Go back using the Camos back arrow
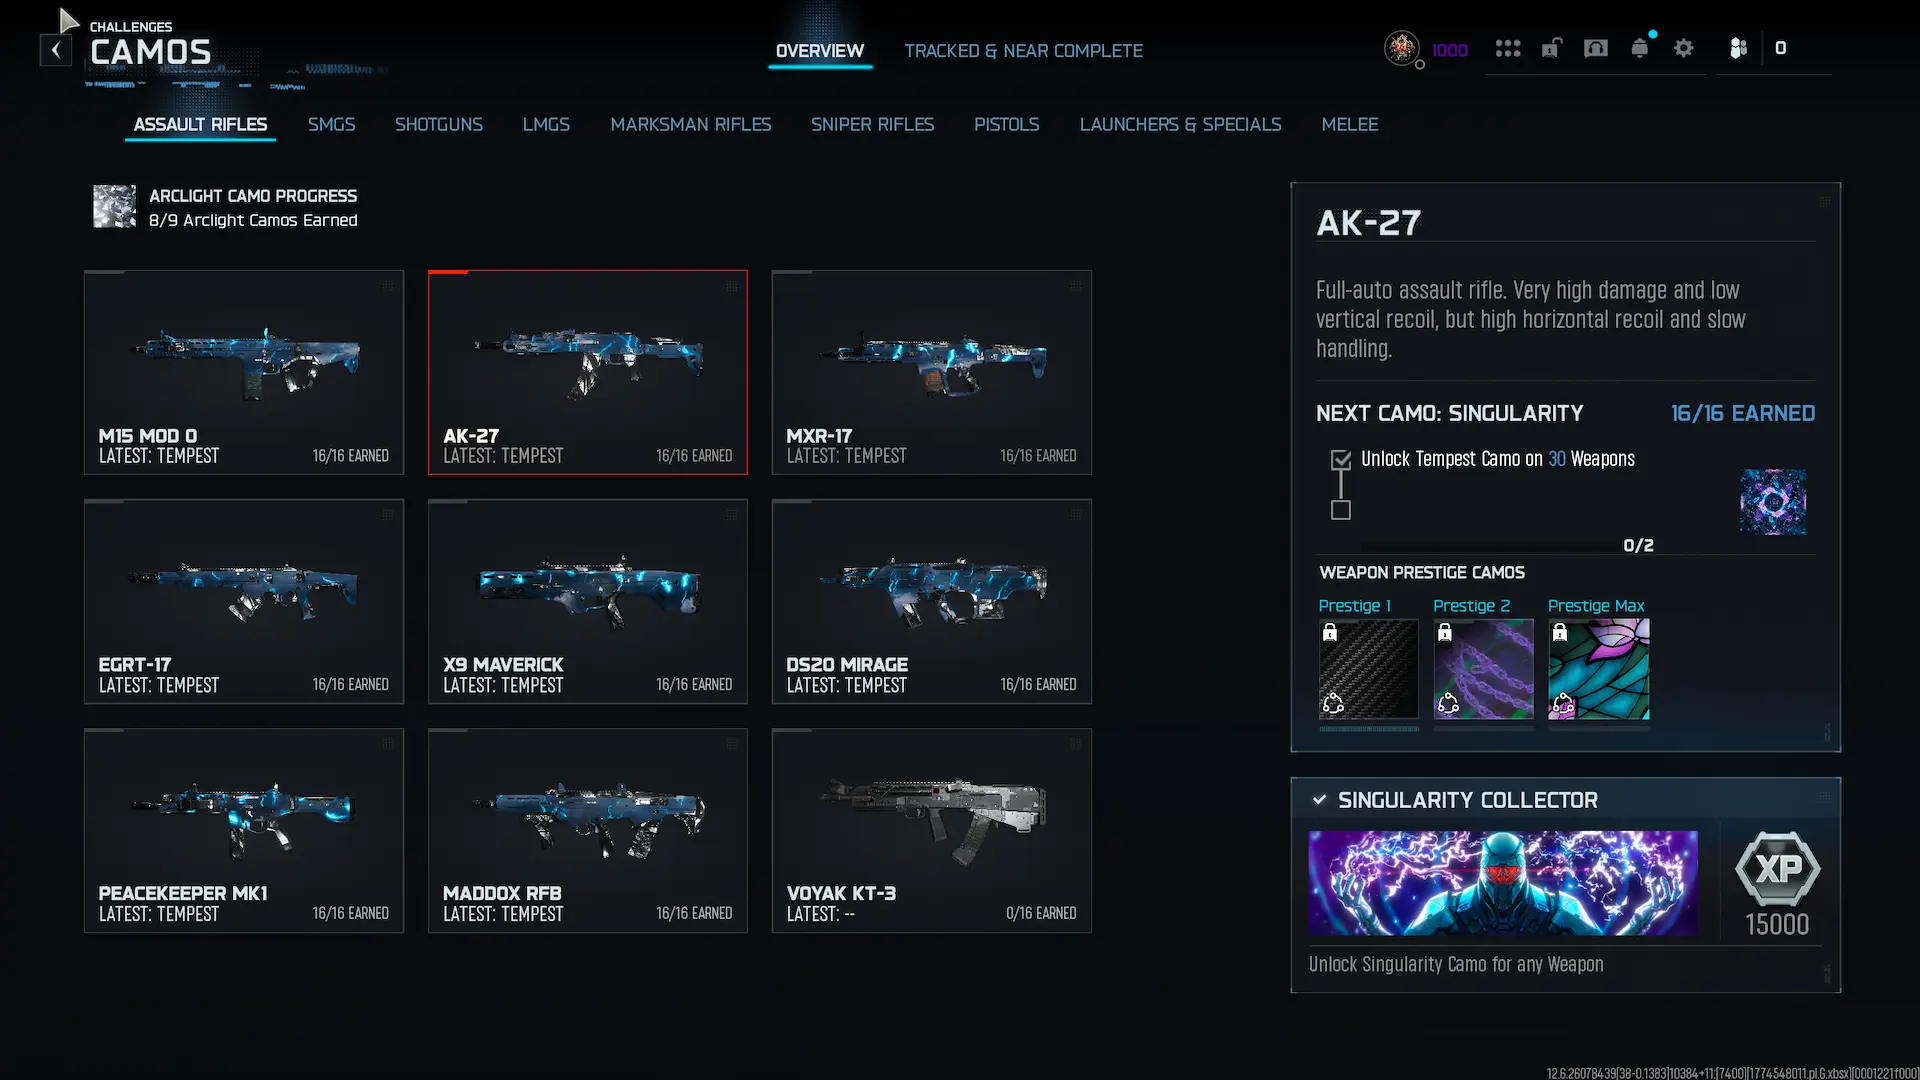The width and height of the screenshot is (1920, 1080). click(x=56, y=50)
